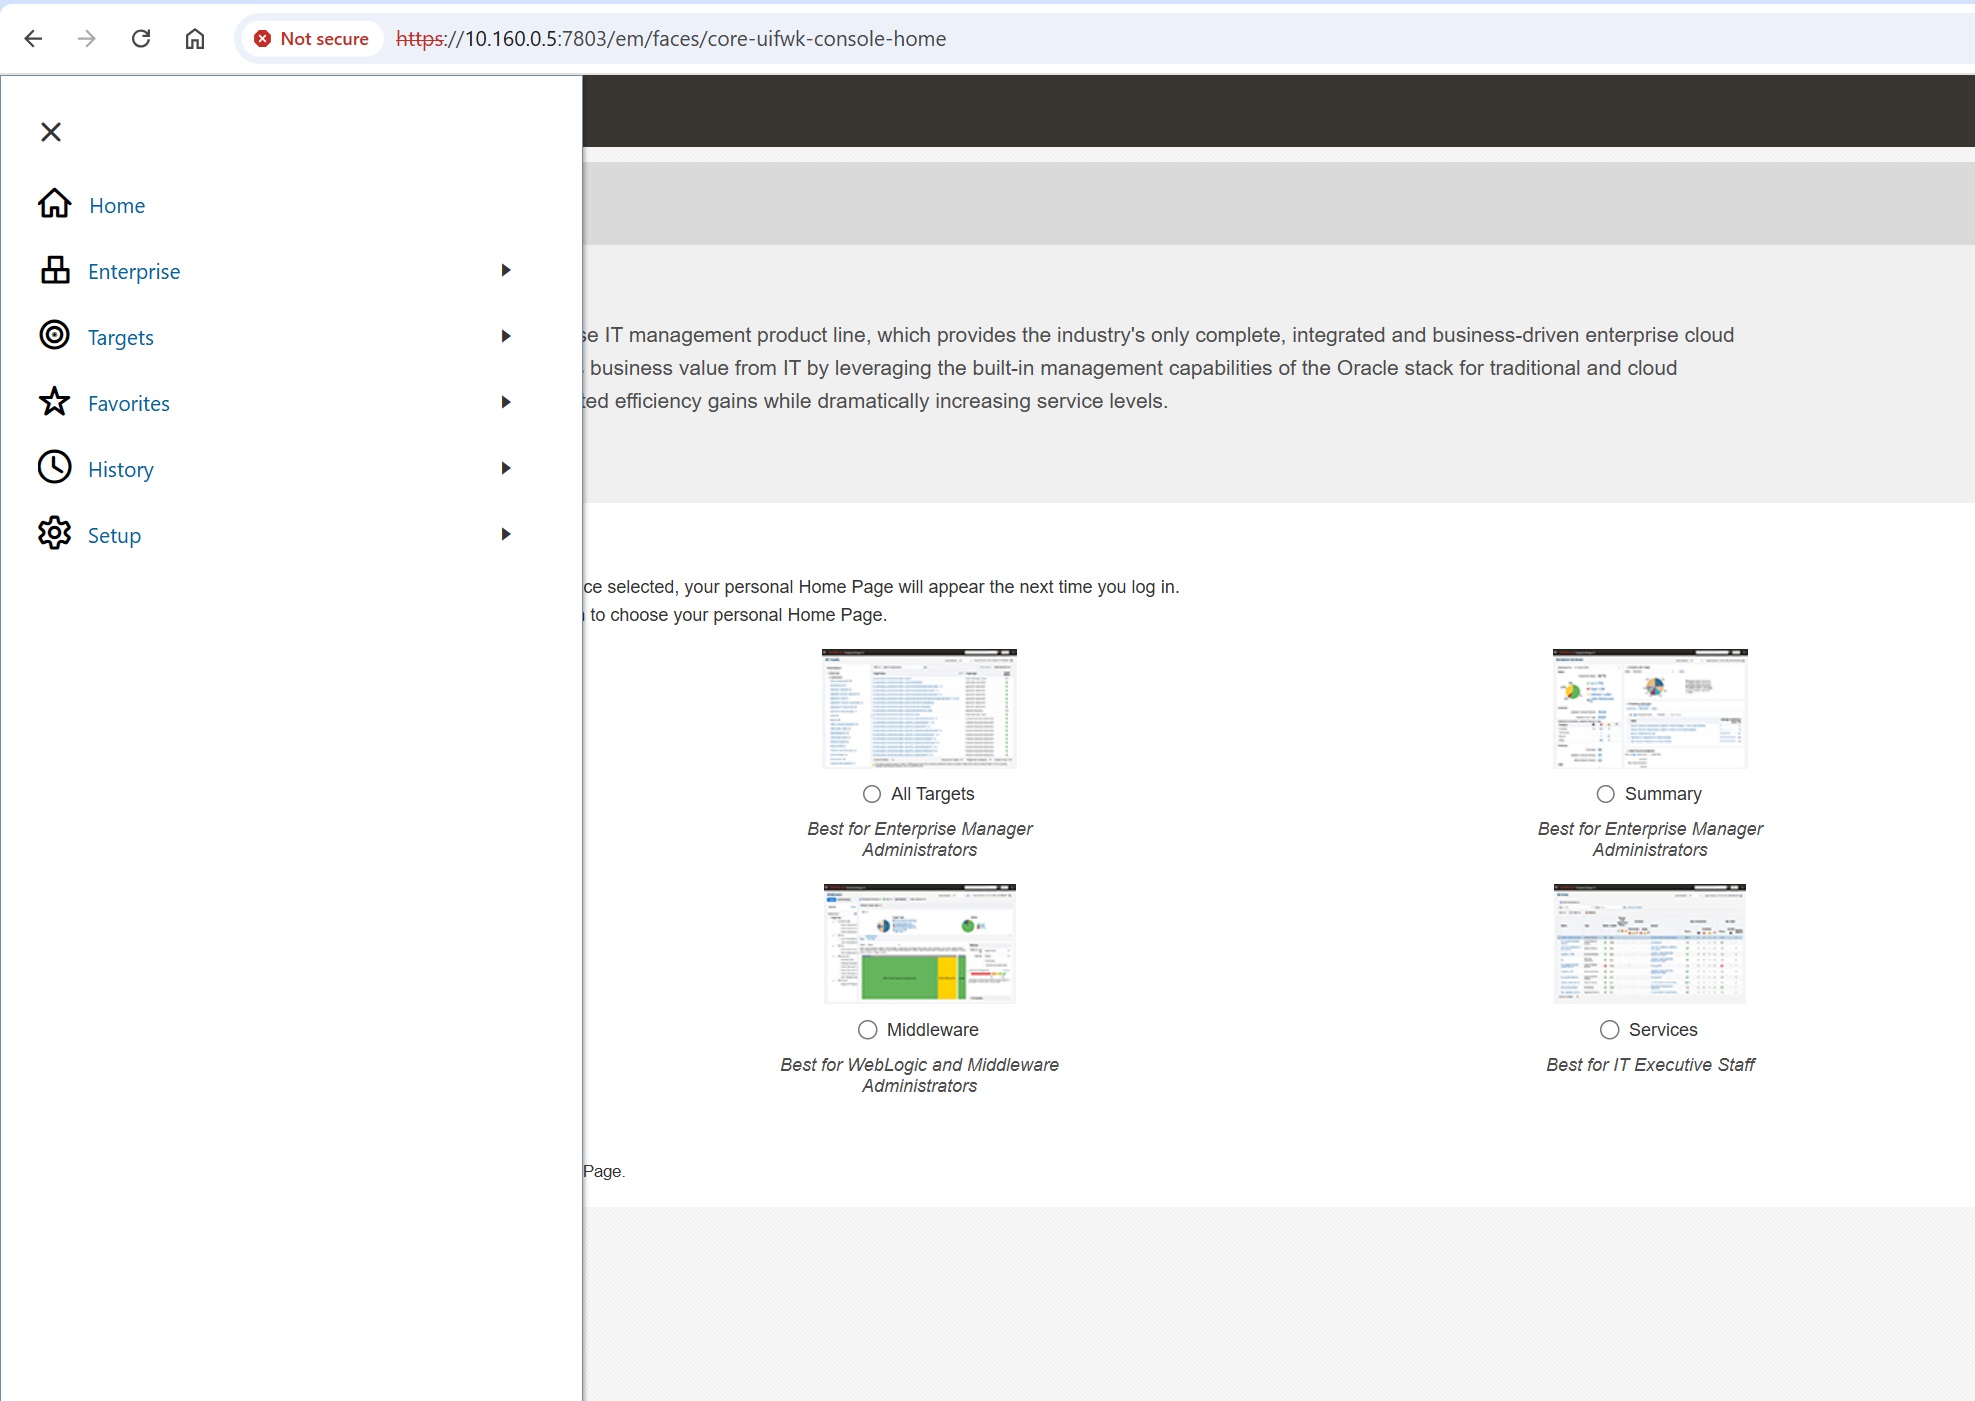Viewport: 1975px width, 1401px height.
Task: Open the Favorites menu item
Action: click(129, 403)
